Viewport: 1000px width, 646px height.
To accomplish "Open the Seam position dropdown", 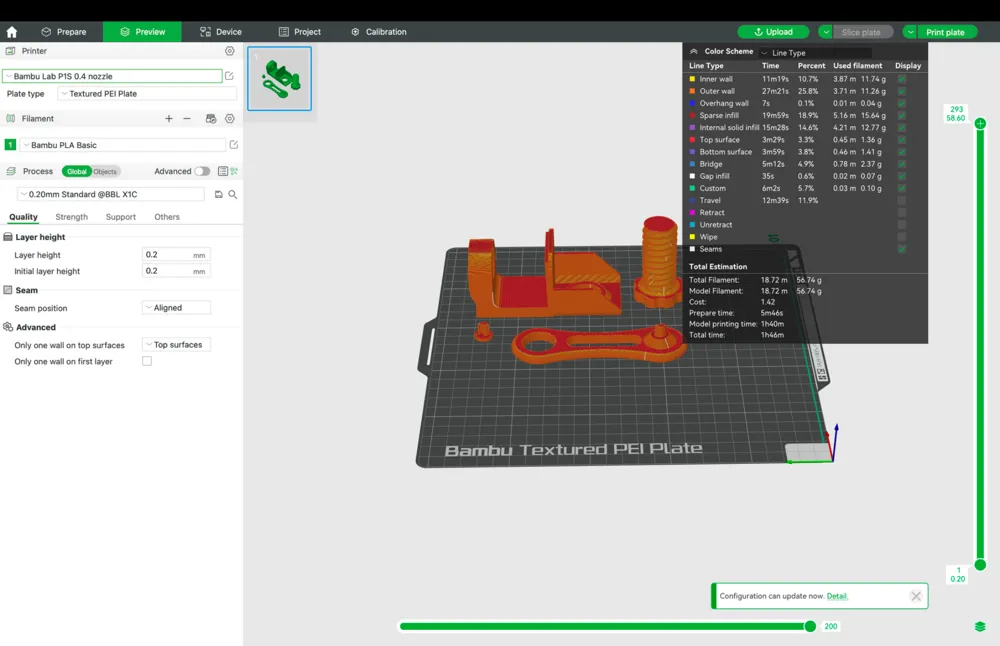I will 176,307.
